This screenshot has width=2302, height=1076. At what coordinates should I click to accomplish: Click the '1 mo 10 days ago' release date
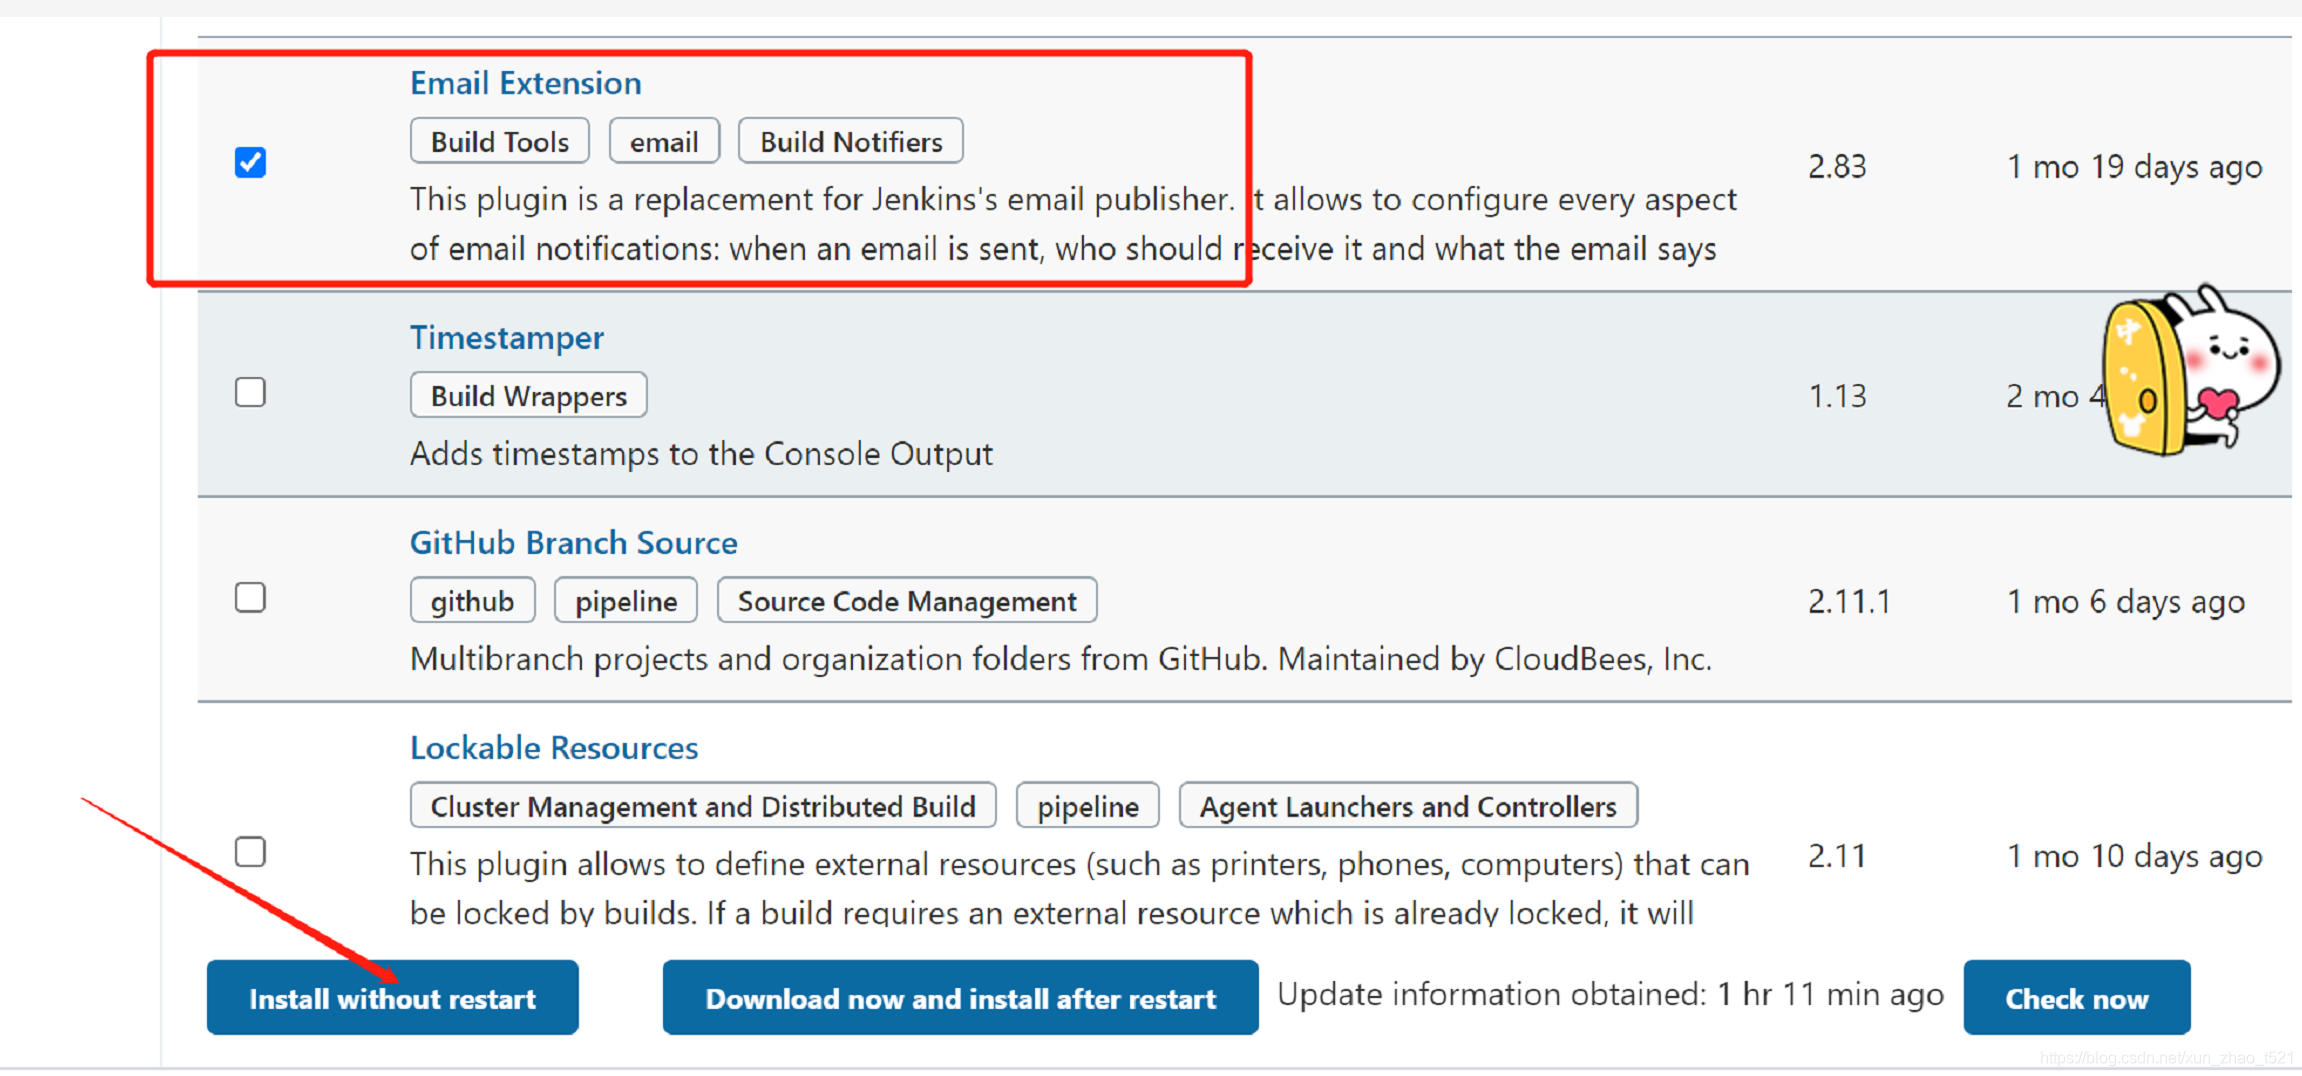tap(2134, 857)
